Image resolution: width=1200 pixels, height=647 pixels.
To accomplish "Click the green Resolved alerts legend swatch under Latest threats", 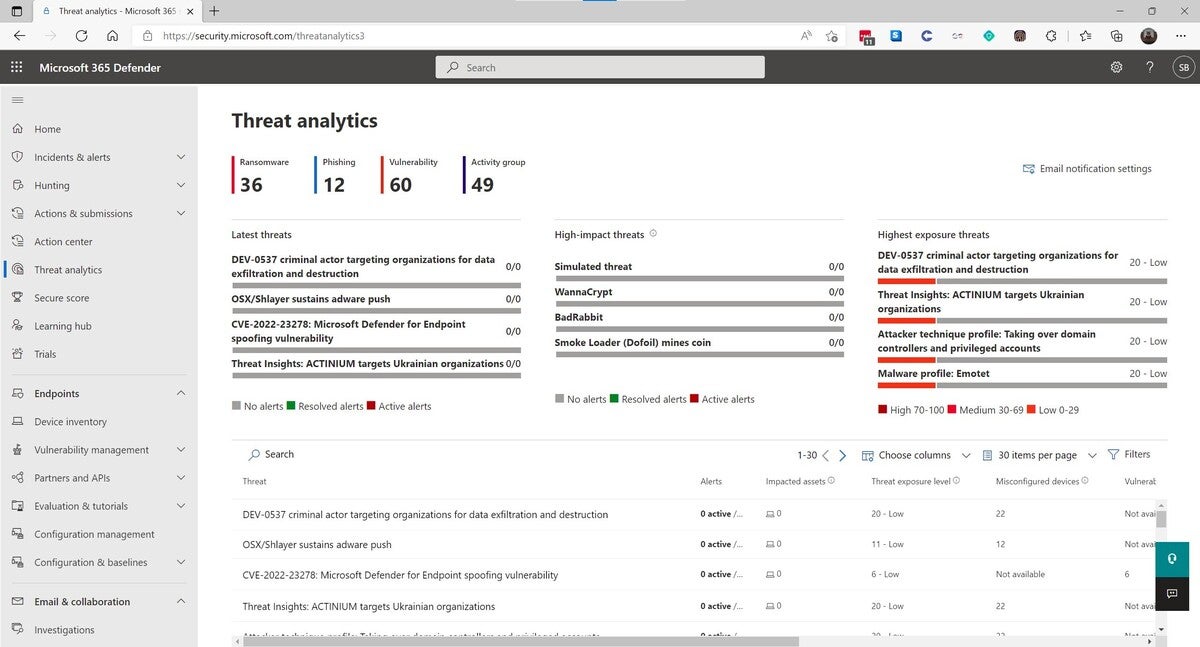I will [291, 406].
